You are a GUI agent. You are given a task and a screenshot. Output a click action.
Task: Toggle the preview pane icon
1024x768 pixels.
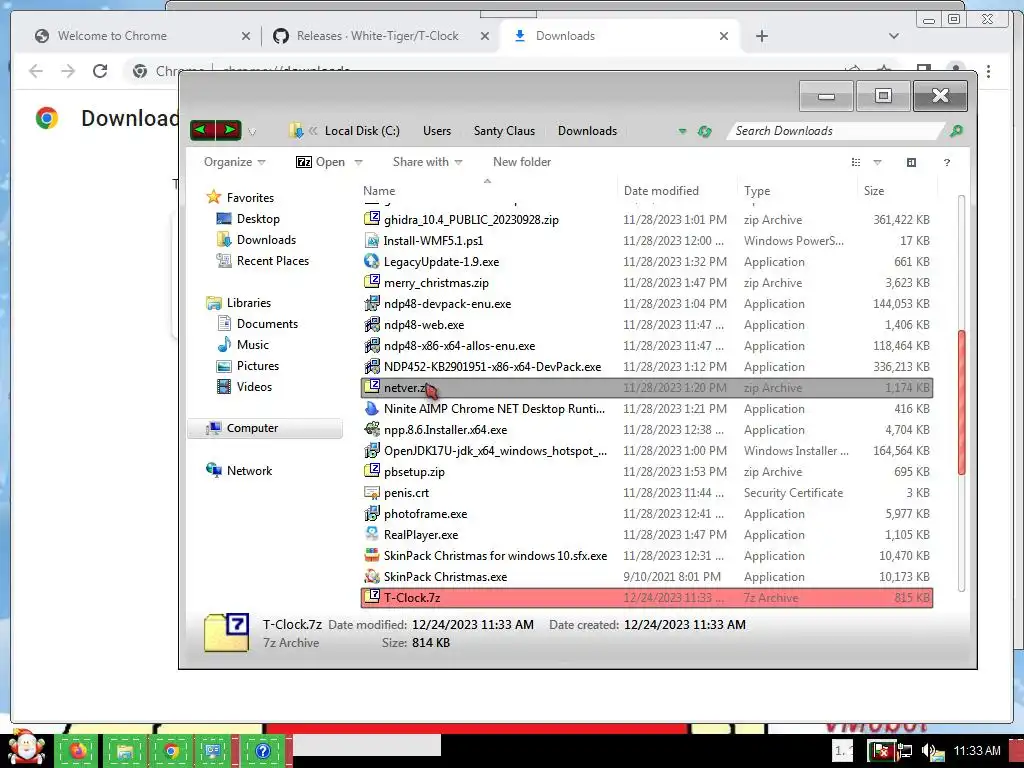(x=911, y=163)
